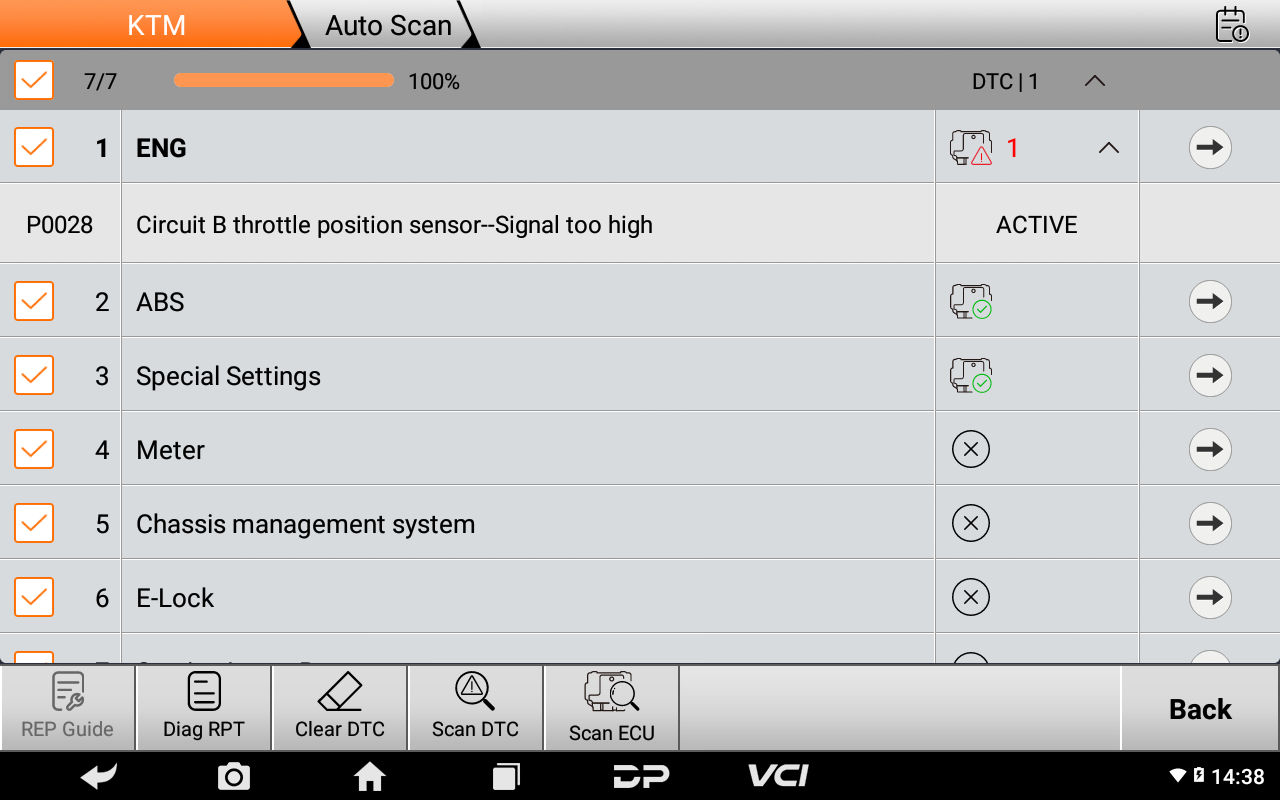Open the log report icon top right
1280x800 pixels.
(x=1232, y=25)
